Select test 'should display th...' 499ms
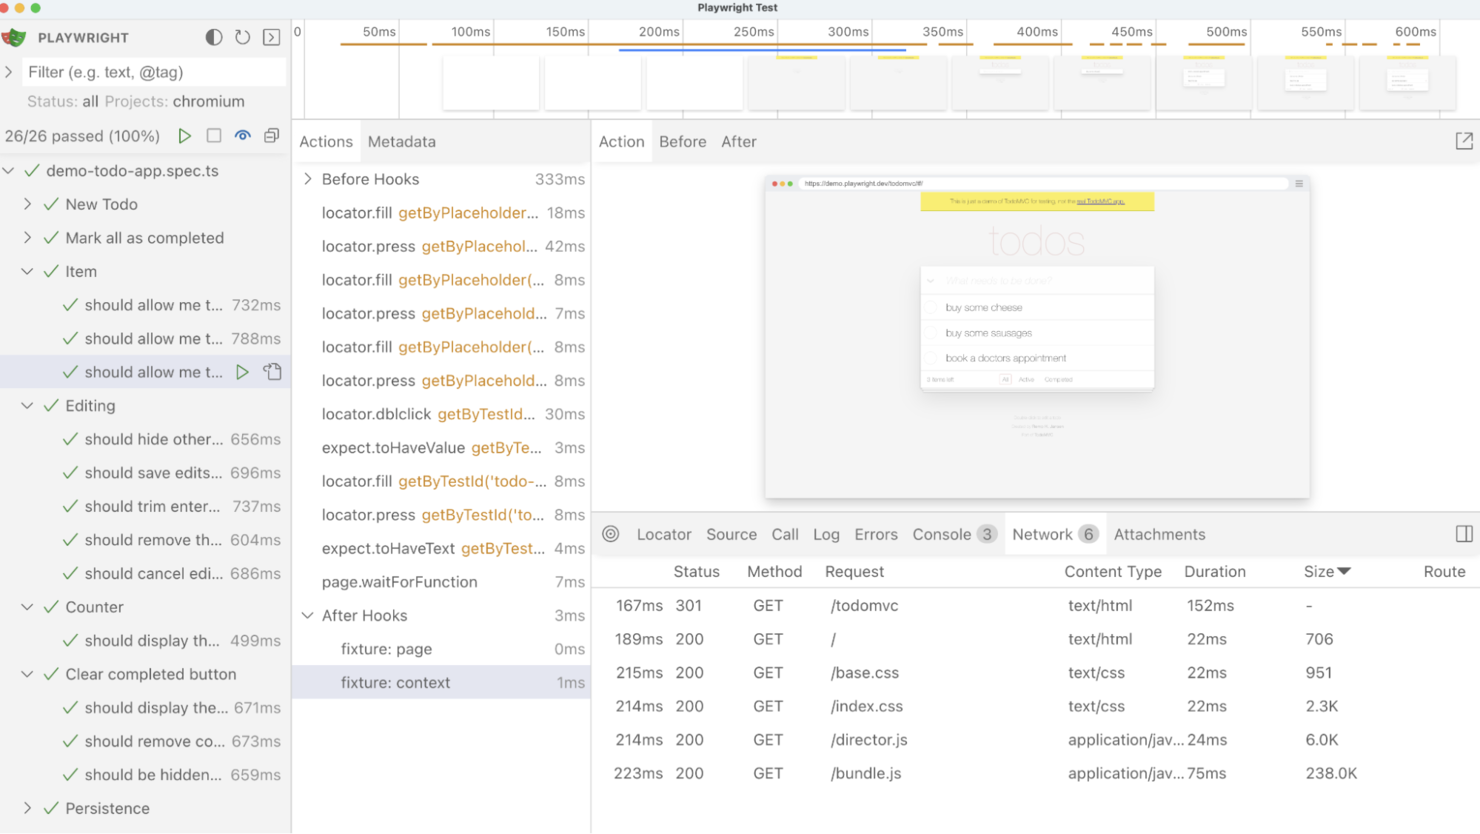This screenshot has height=834, width=1480. pos(145,640)
